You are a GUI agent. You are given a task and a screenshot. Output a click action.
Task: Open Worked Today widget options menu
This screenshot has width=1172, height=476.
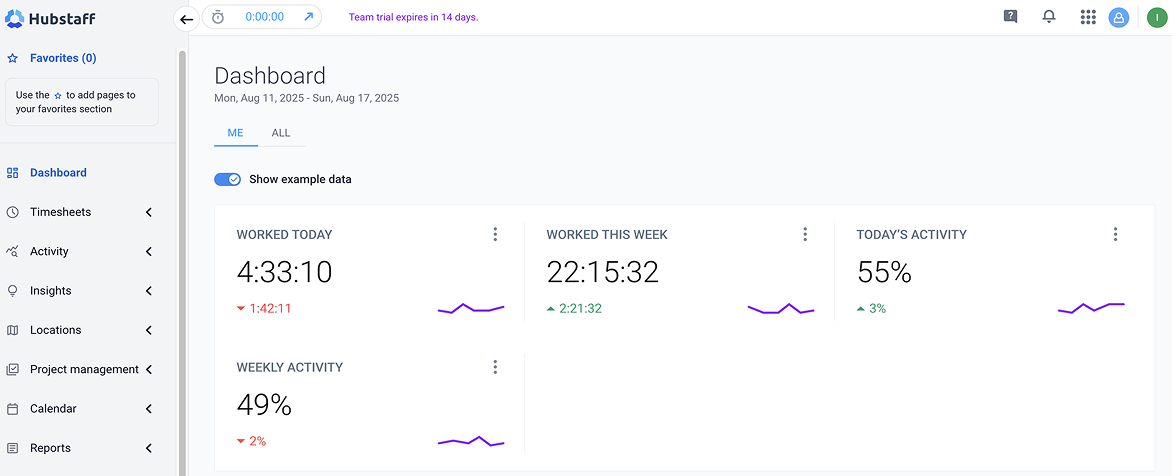pyautogui.click(x=495, y=234)
